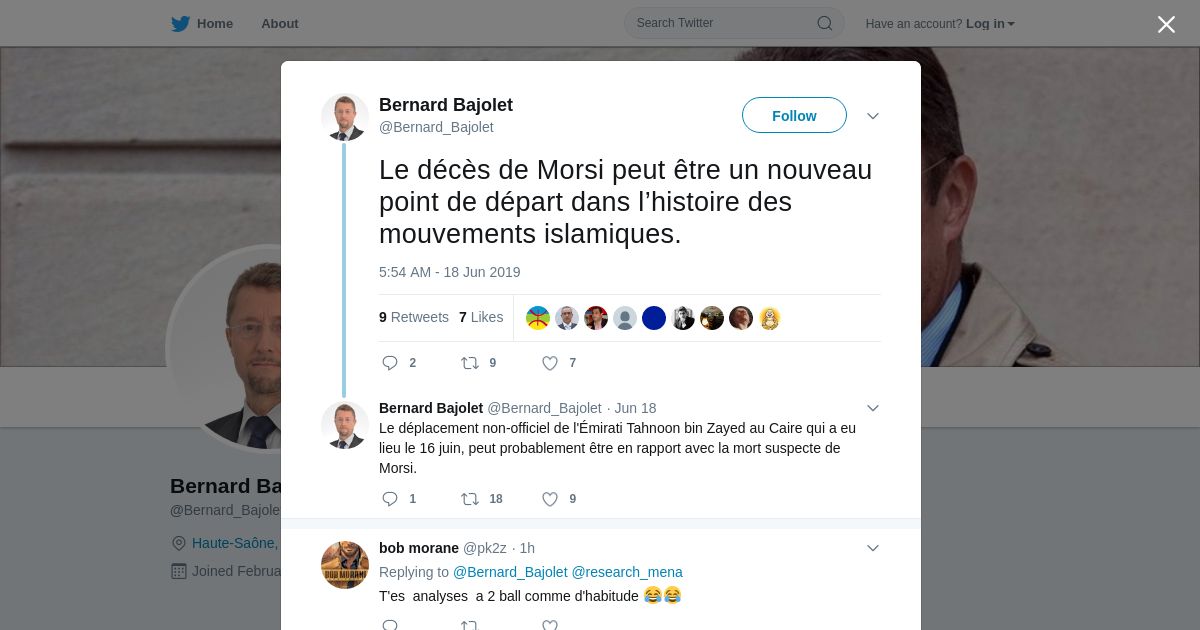
Task: Retweet the thread tweet with 18 retweets
Action: pos(470,499)
